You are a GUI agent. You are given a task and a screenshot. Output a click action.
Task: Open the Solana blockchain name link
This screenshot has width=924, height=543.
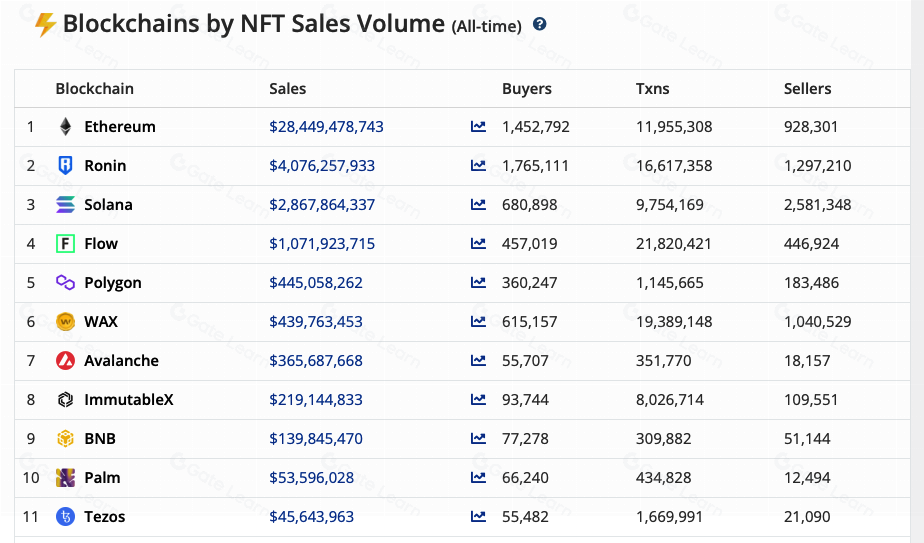point(108,205)
